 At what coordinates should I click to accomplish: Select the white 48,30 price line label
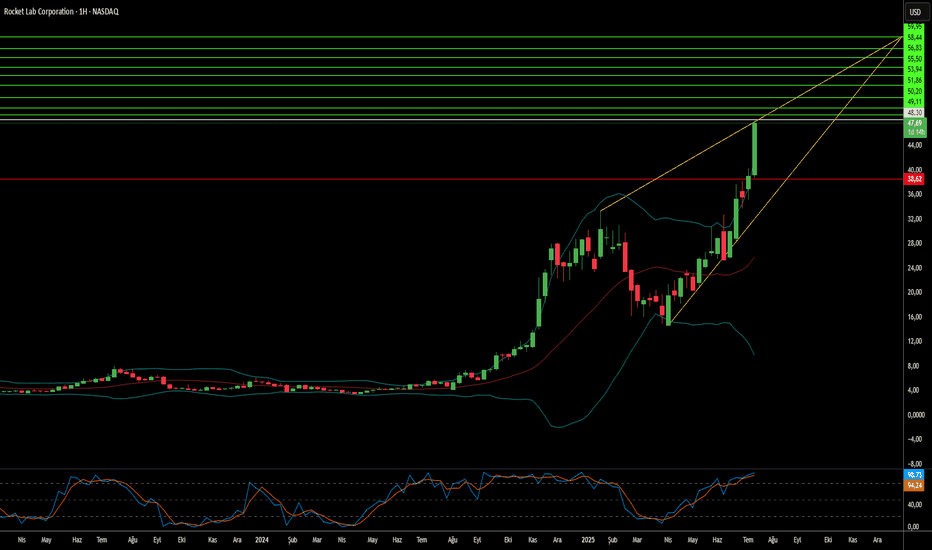click(x=914, y=112)
